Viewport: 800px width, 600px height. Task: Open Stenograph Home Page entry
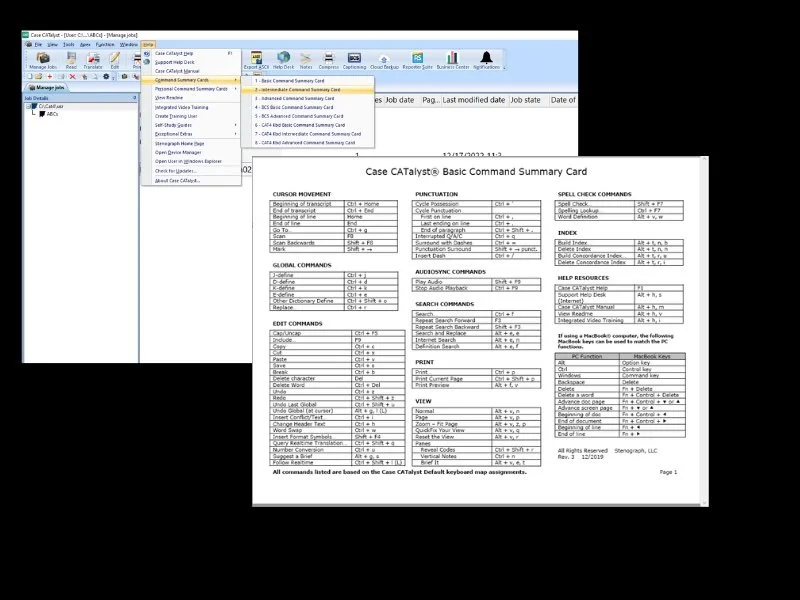[x=191, y=144]
